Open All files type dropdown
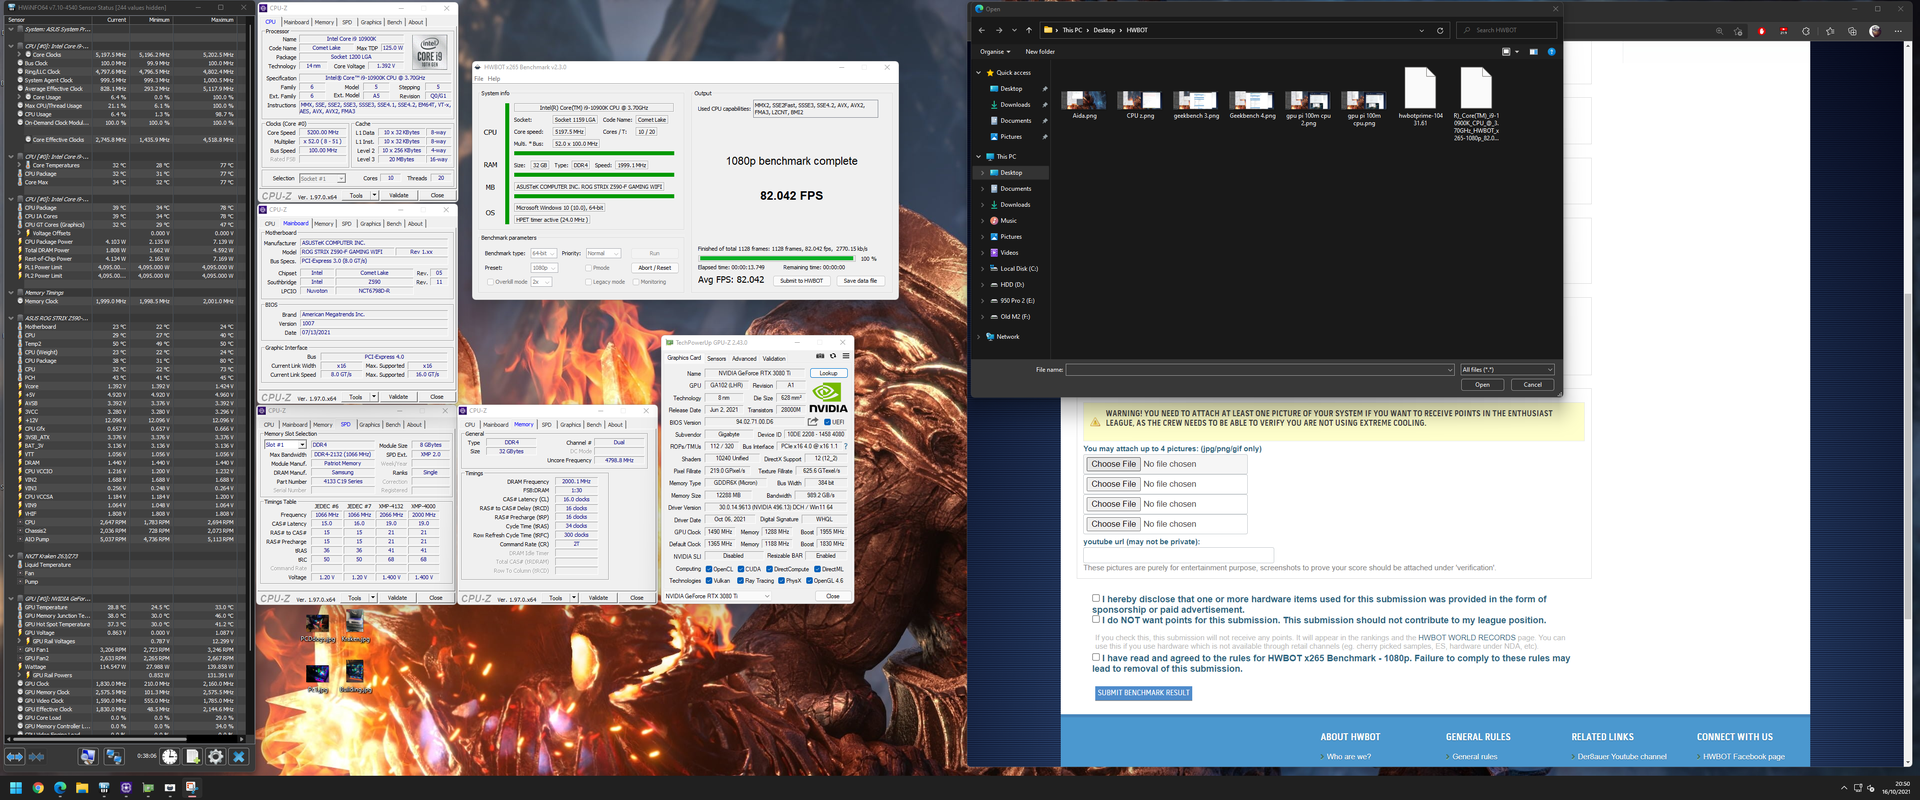This screenshot has width=1920, height=800. pos(1507,370)
